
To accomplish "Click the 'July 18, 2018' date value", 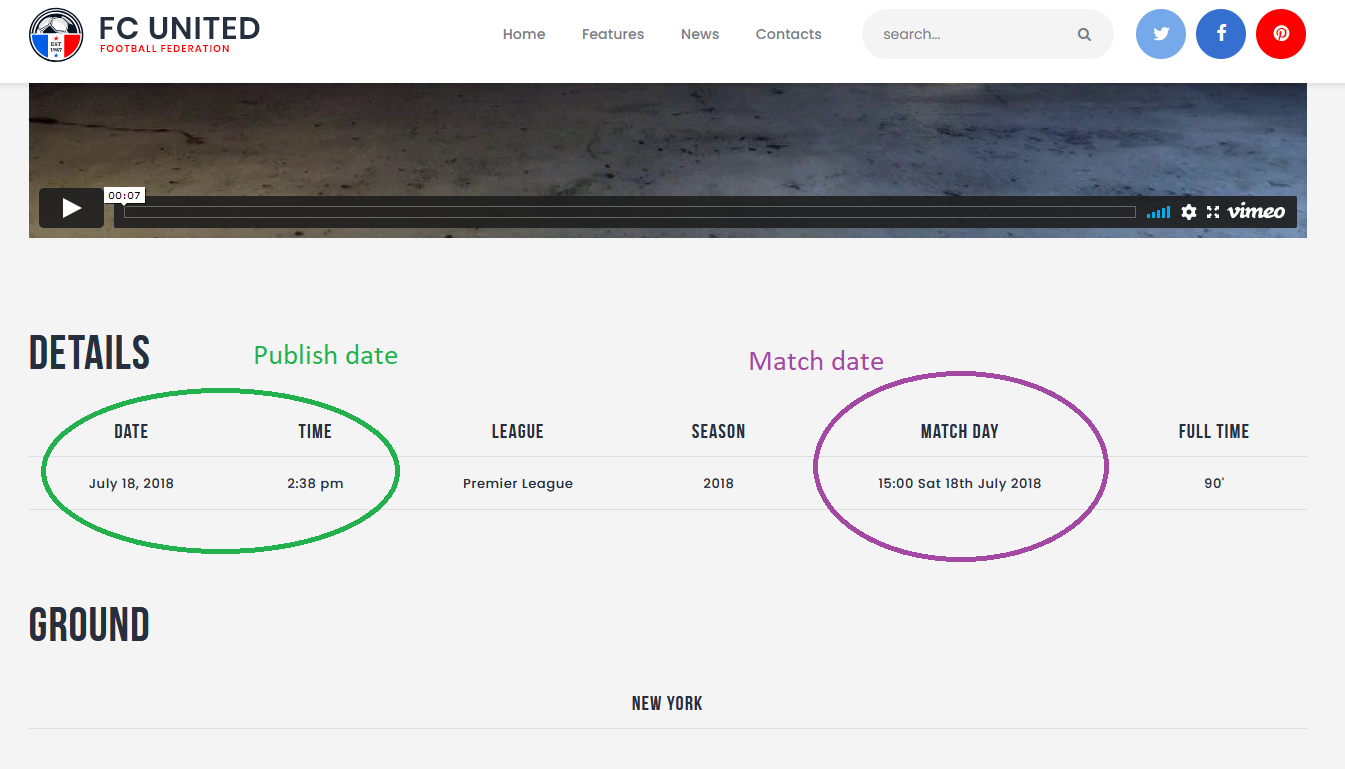I will [131, 483].
